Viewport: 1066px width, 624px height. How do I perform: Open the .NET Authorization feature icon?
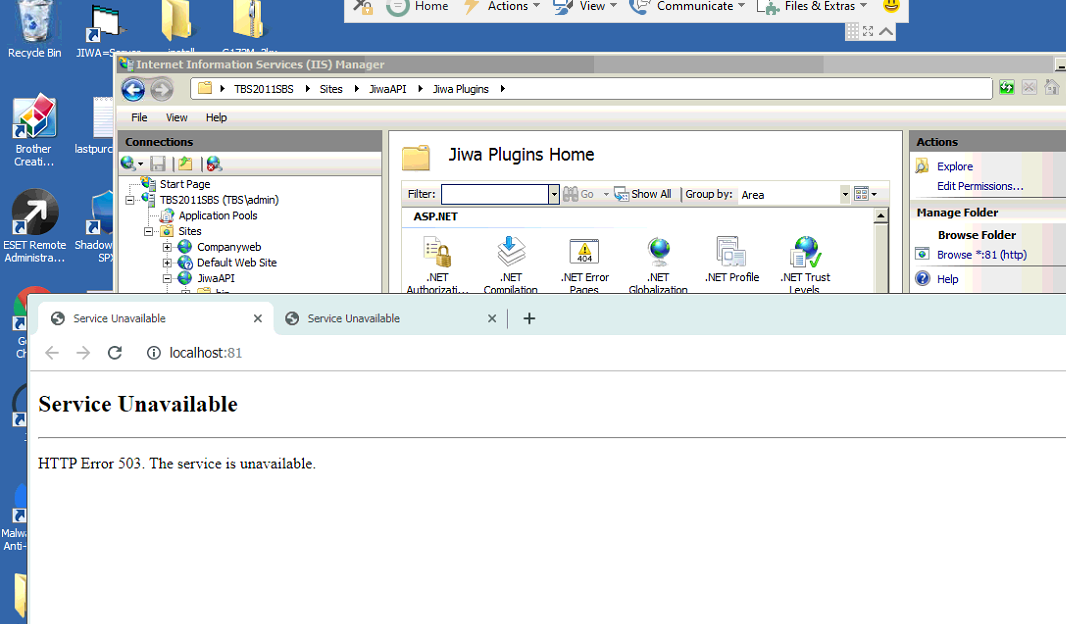coord(437,254)
